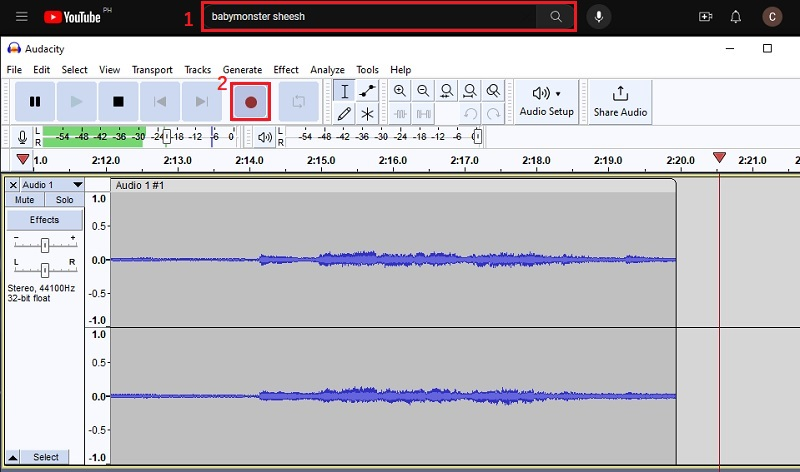Skip to start of track
This screenshot has width=800, height=472.
[x=160, y=102]
